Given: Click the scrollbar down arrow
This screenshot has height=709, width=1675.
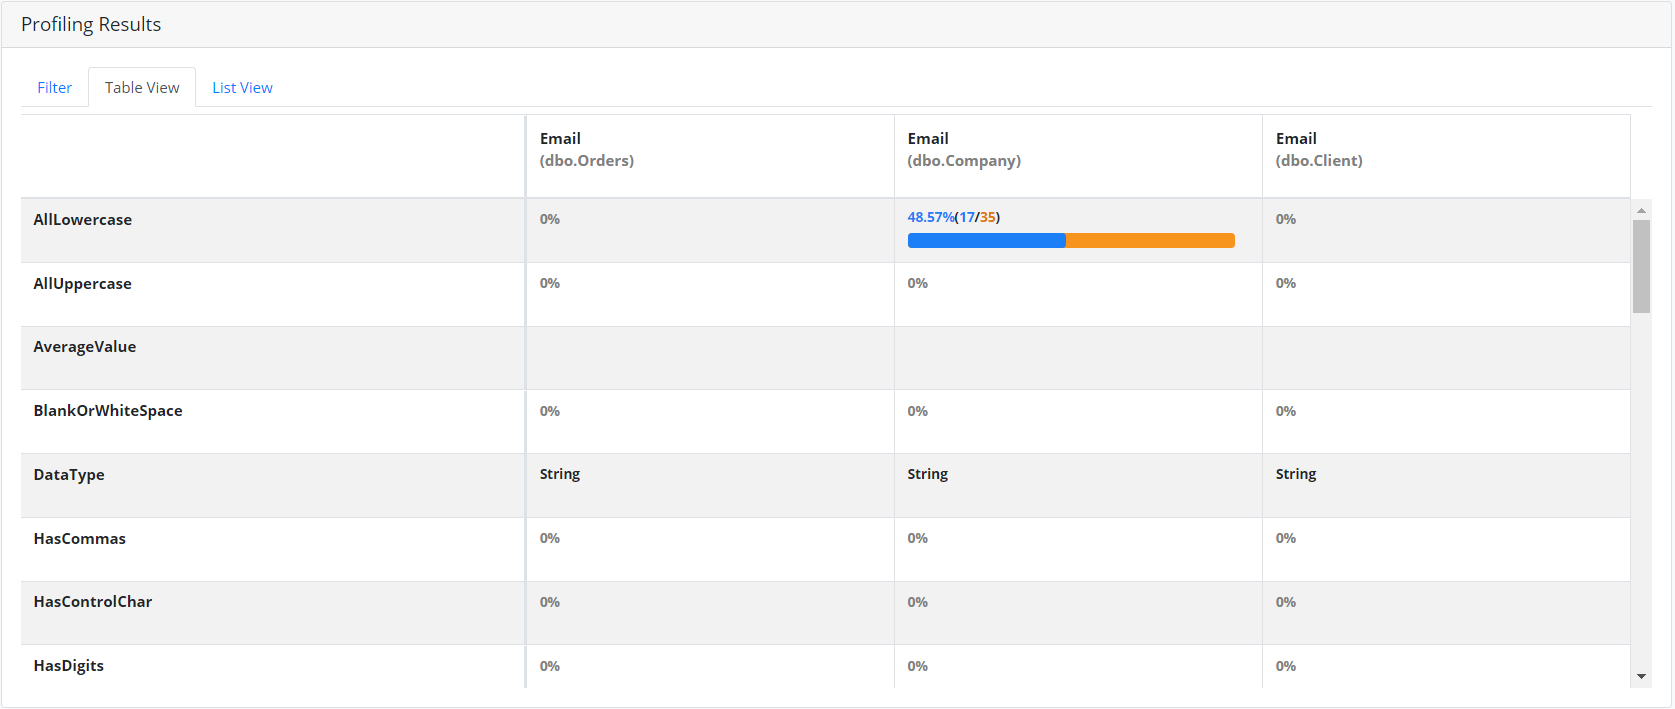Looking at the screenshot, I should [x=1641, y=677].
